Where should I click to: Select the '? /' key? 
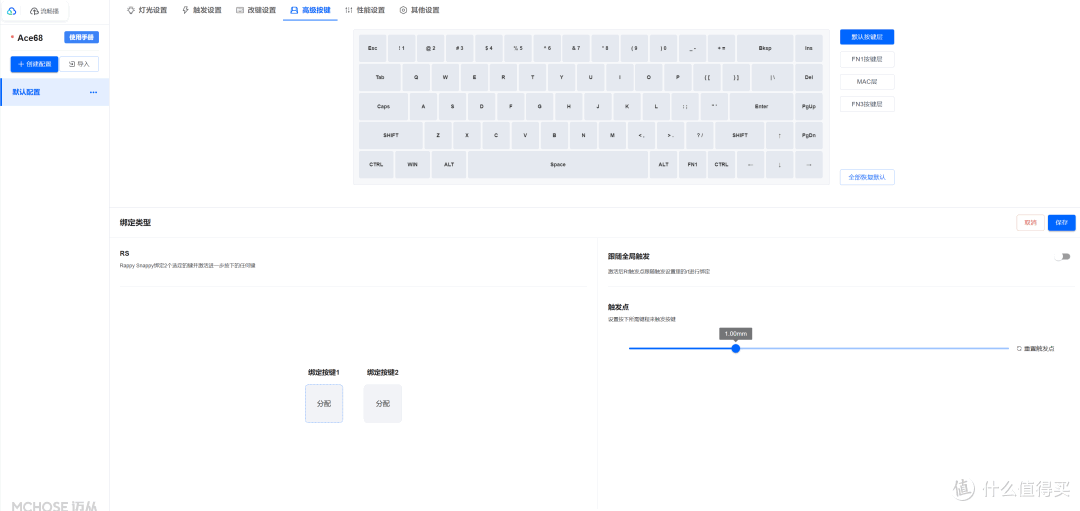click(x=700, y=136)
